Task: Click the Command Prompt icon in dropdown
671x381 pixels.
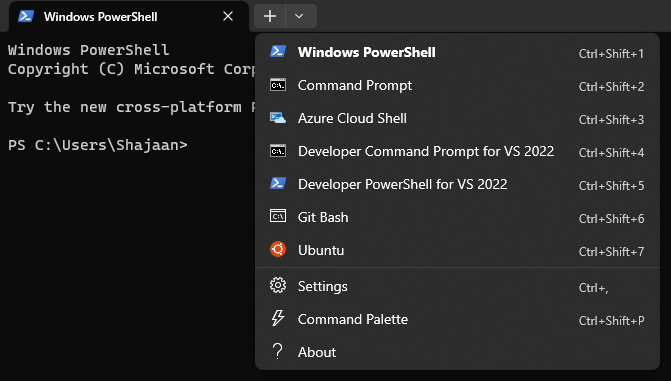Action: click(278, 85)
